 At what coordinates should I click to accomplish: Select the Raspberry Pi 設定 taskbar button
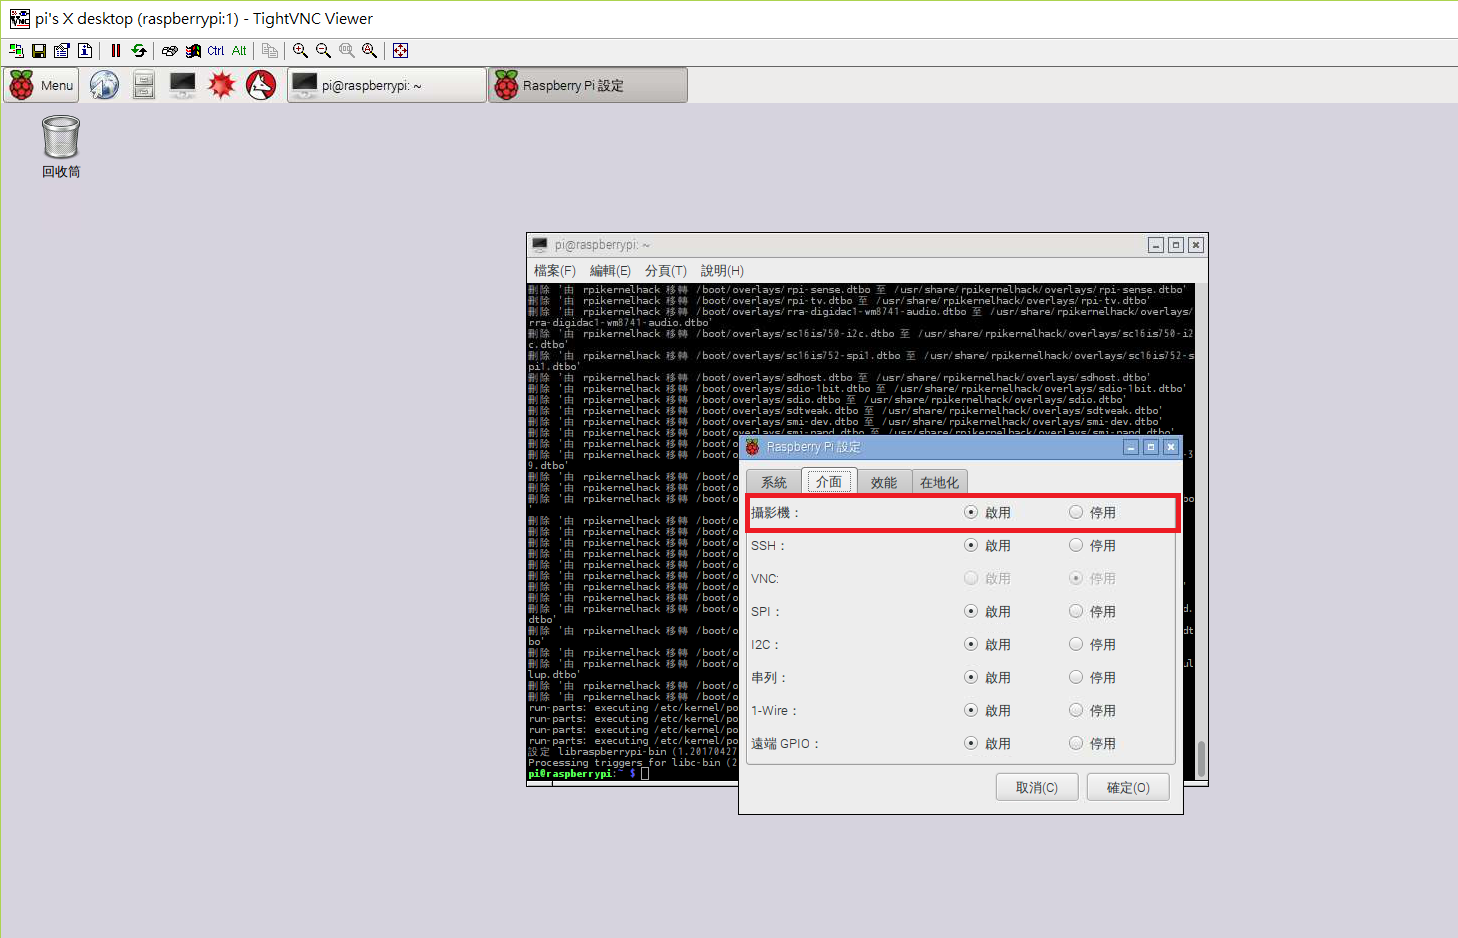tap(588, 85)
